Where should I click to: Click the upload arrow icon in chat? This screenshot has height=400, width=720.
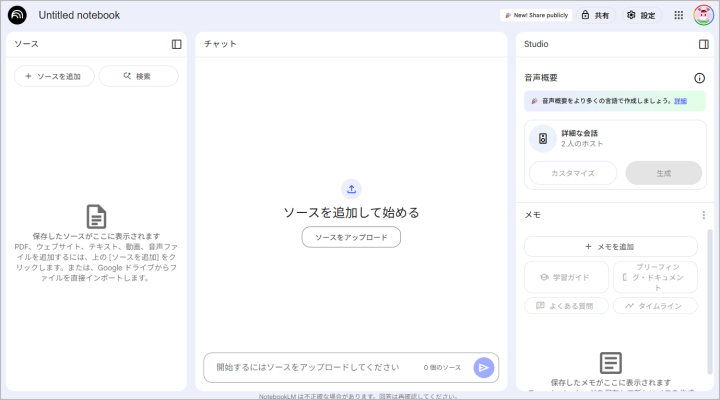[x=351, y=189]
